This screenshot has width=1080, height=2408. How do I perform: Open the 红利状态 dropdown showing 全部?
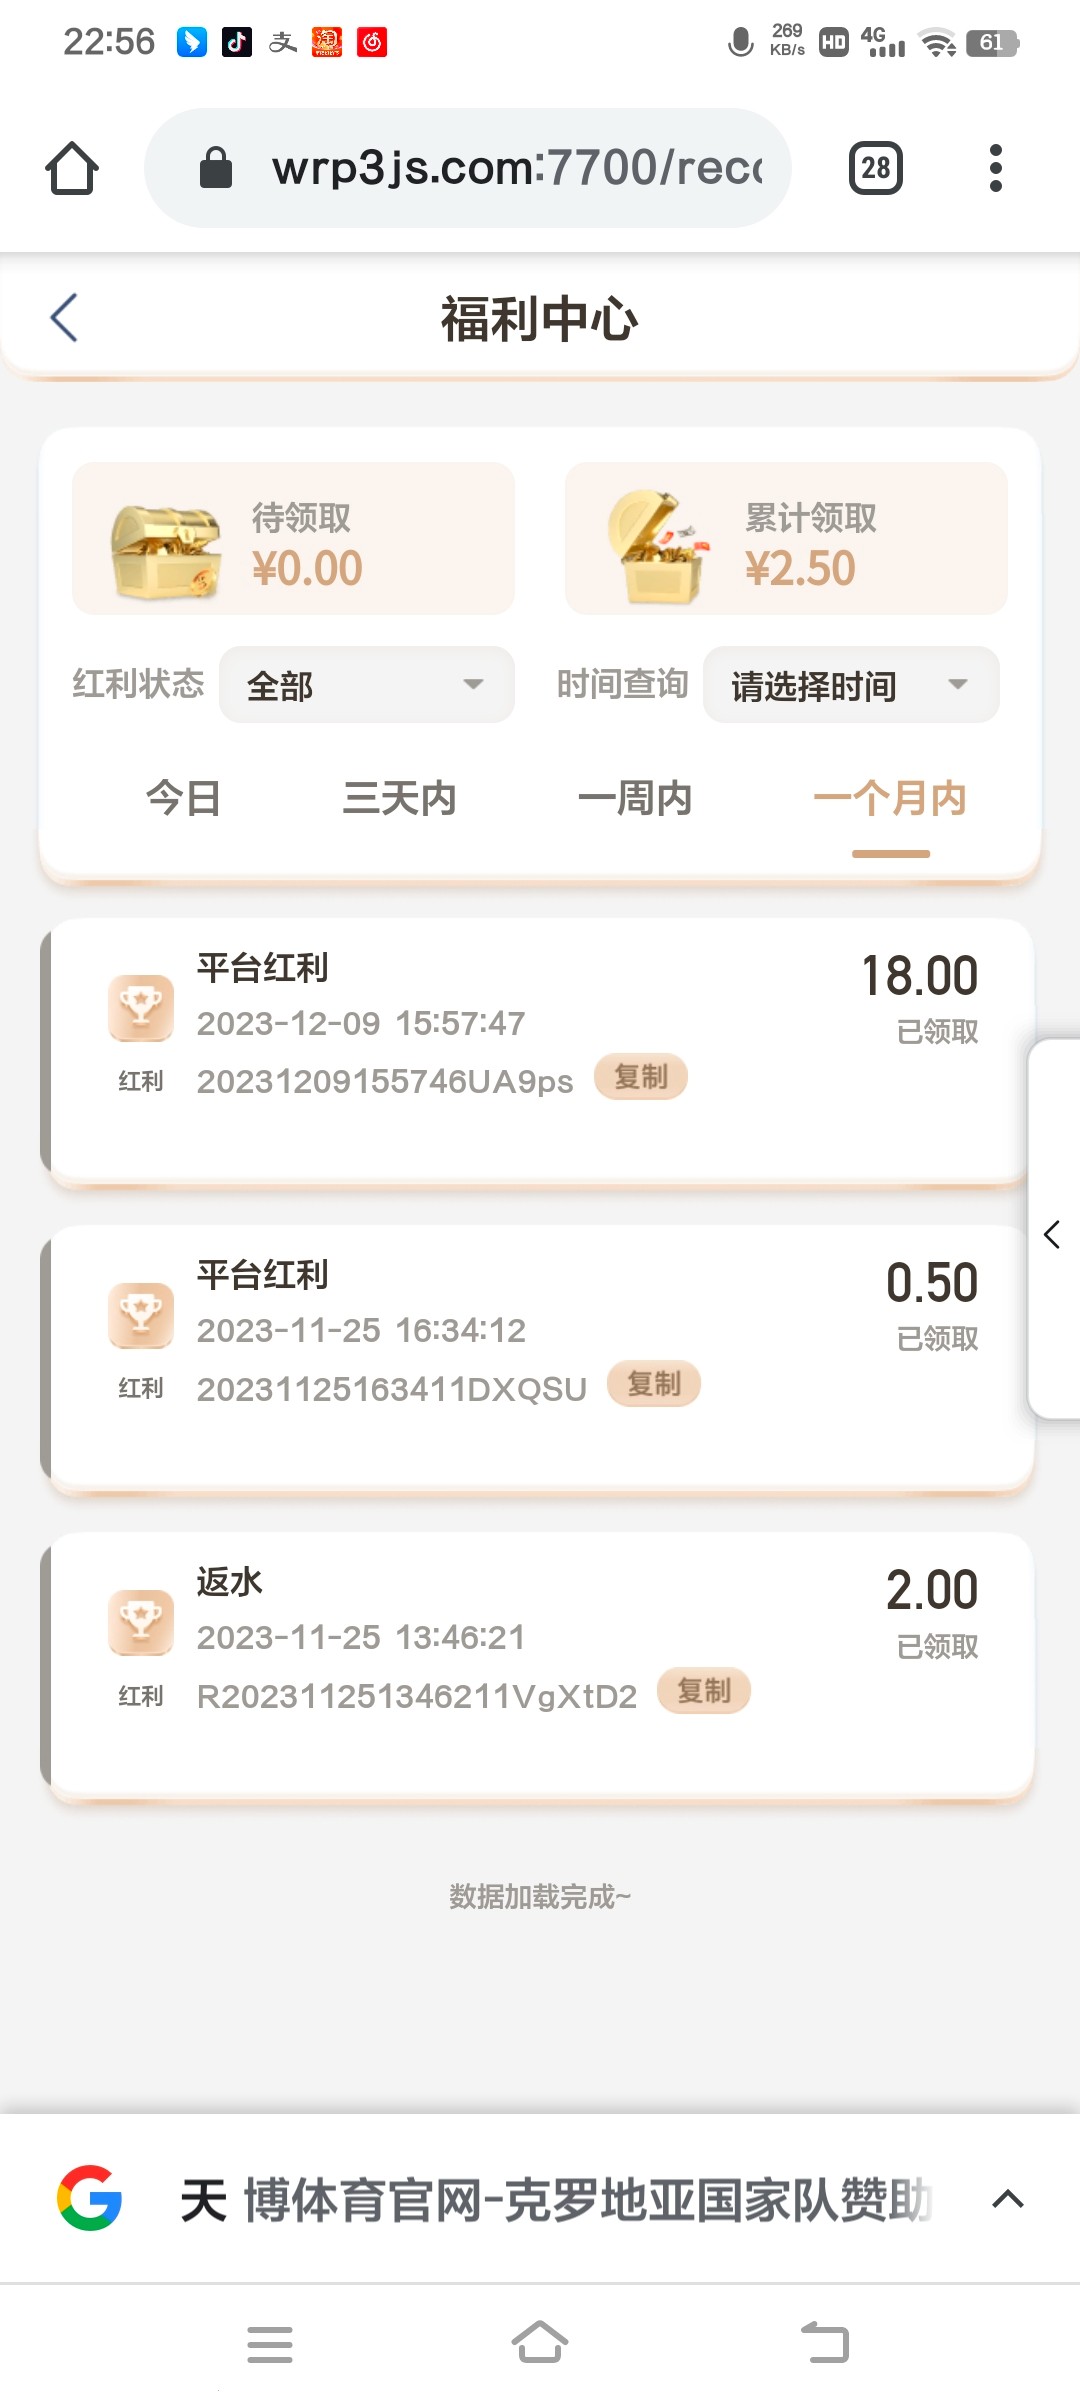366,685
